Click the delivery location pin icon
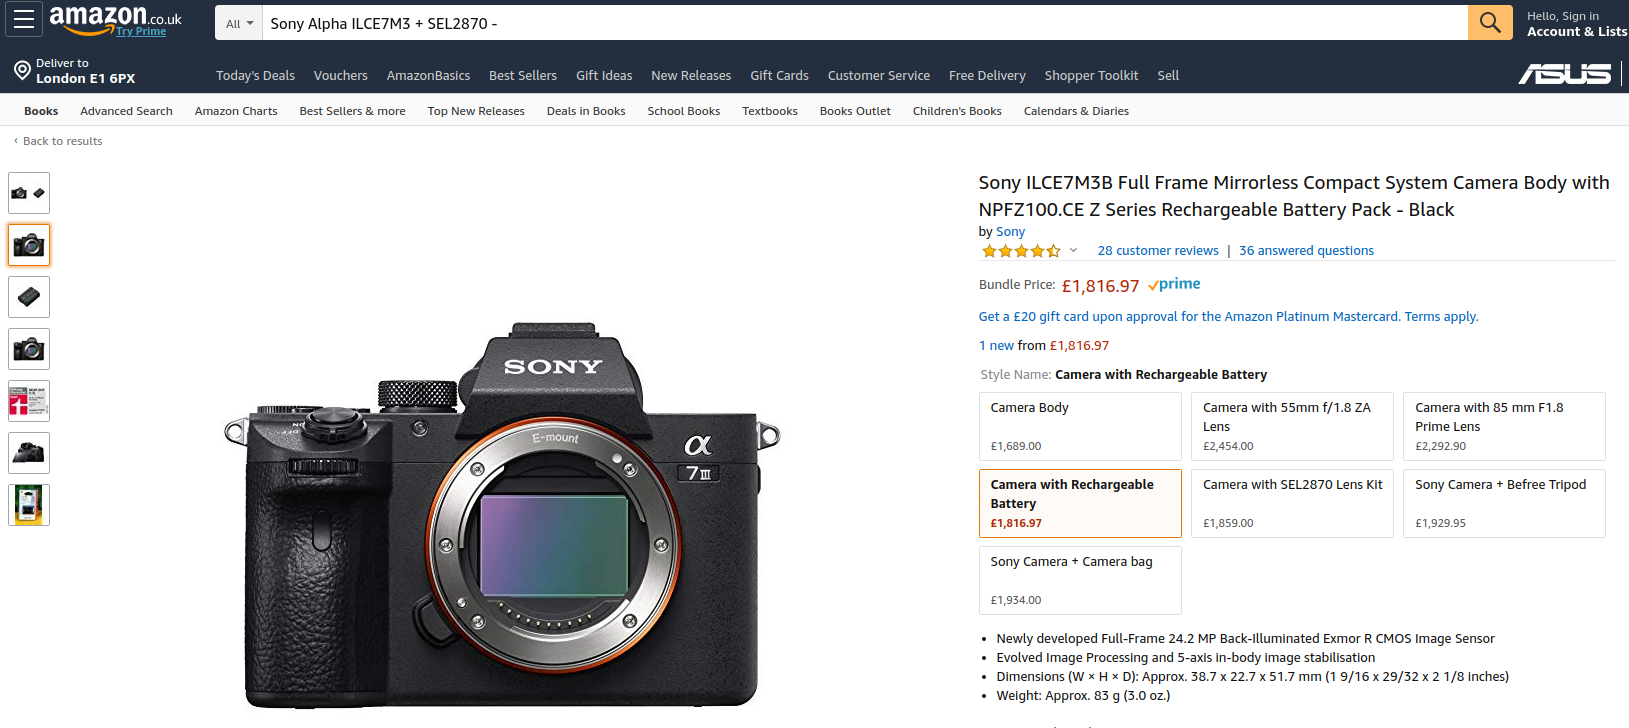 coord(22,70)
